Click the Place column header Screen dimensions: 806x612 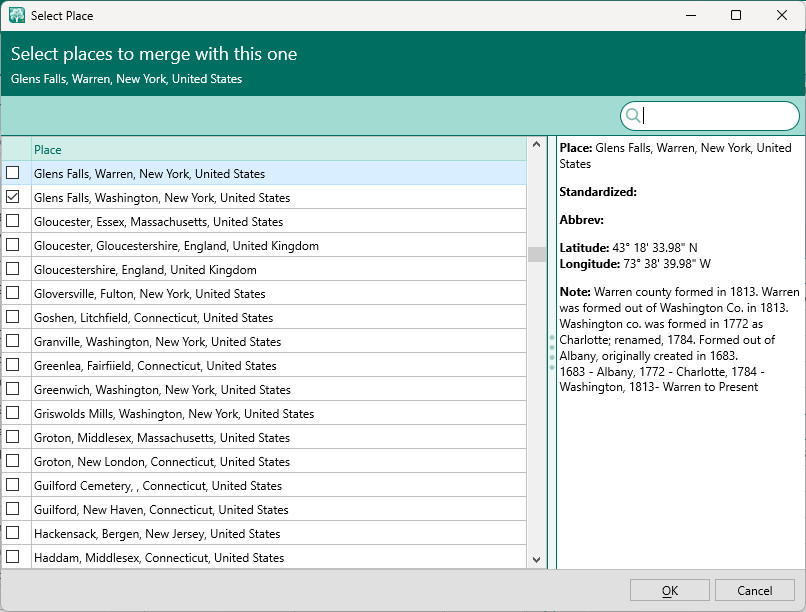coord(279,150)
